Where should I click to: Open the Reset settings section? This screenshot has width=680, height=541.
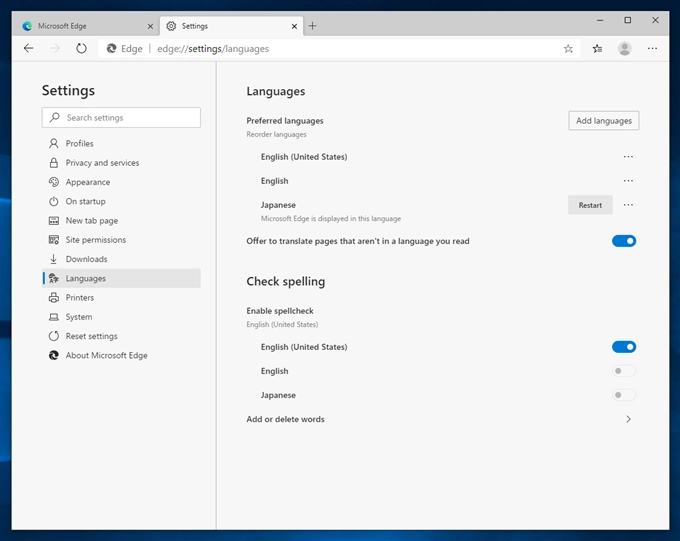(x=121, y=336)
